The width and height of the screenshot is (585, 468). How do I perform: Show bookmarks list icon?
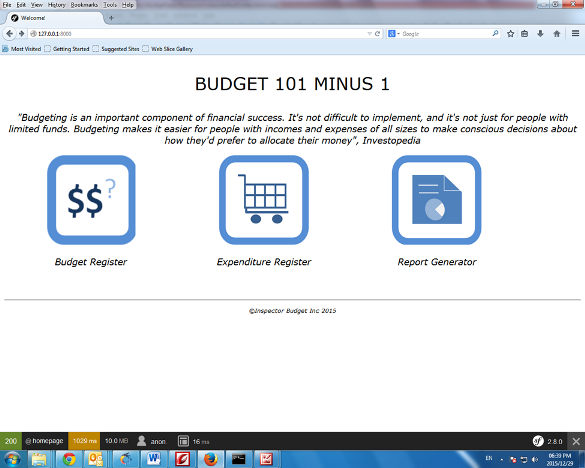524,34
